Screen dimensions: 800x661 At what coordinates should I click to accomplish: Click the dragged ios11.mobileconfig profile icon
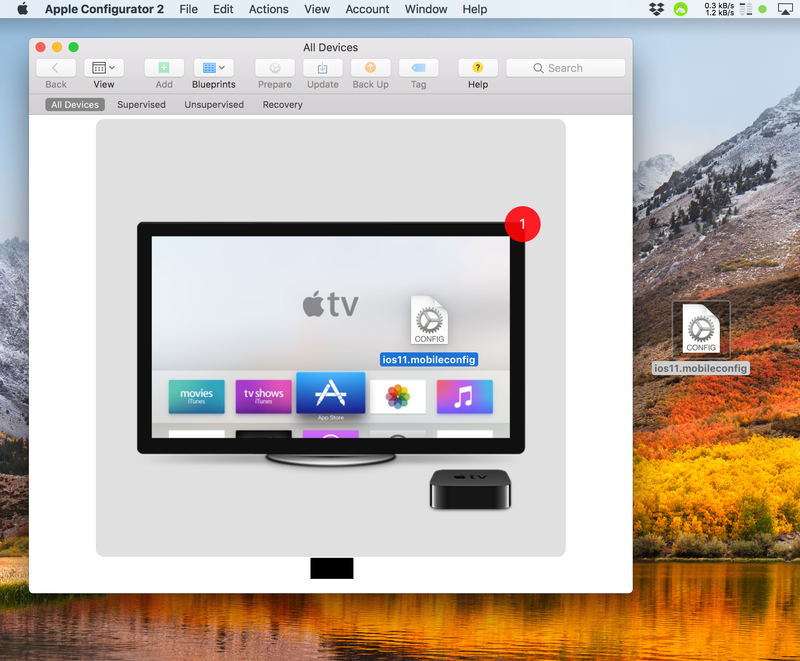[x=430, y=320]
